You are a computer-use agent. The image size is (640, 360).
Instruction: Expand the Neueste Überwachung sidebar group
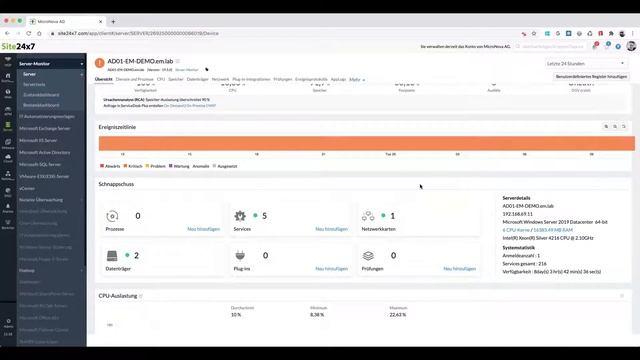tap(82, 200)
